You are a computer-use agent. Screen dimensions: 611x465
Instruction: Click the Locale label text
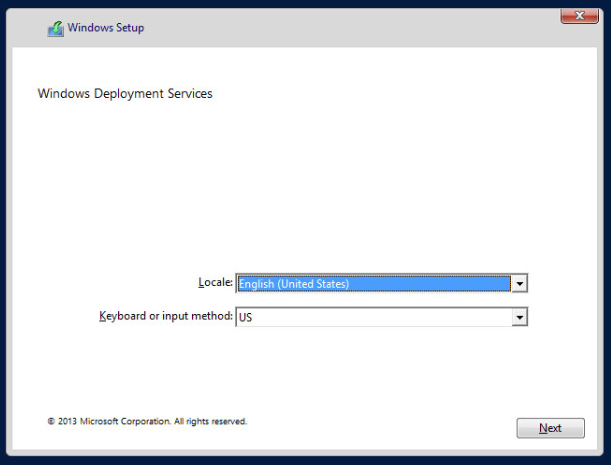[x=215, y=283]
